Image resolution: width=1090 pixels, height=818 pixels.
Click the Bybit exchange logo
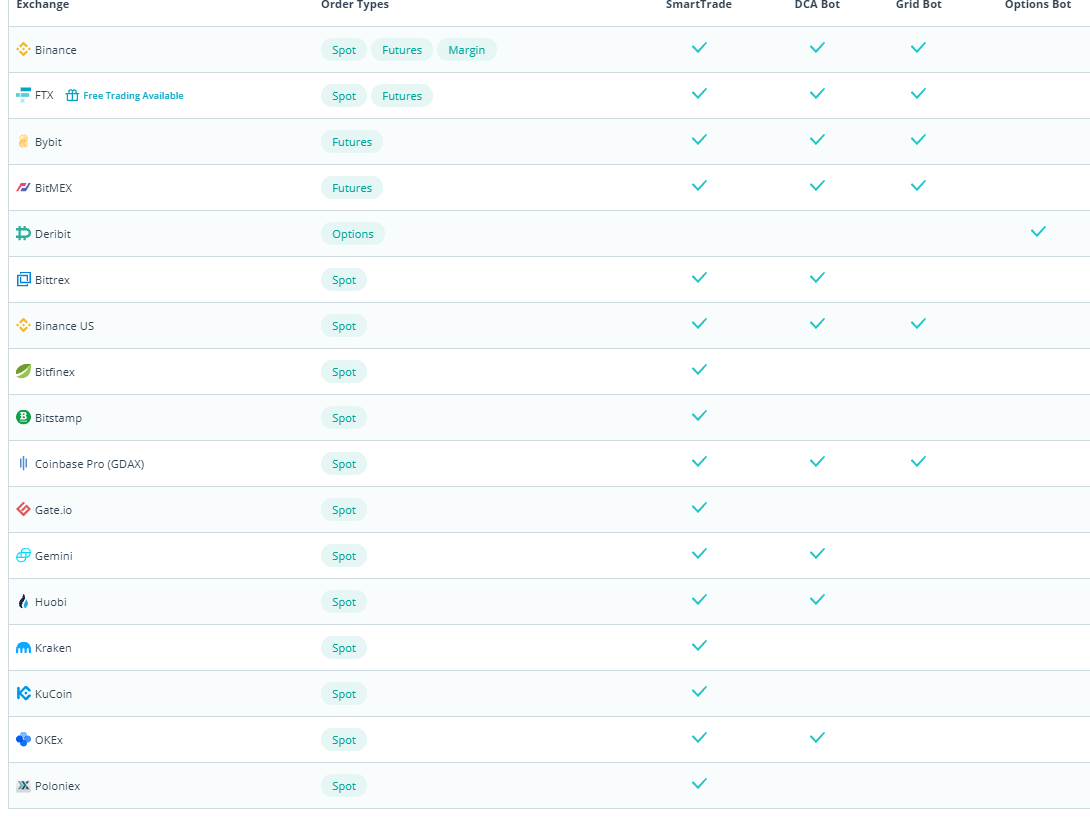tap(24, 141)
